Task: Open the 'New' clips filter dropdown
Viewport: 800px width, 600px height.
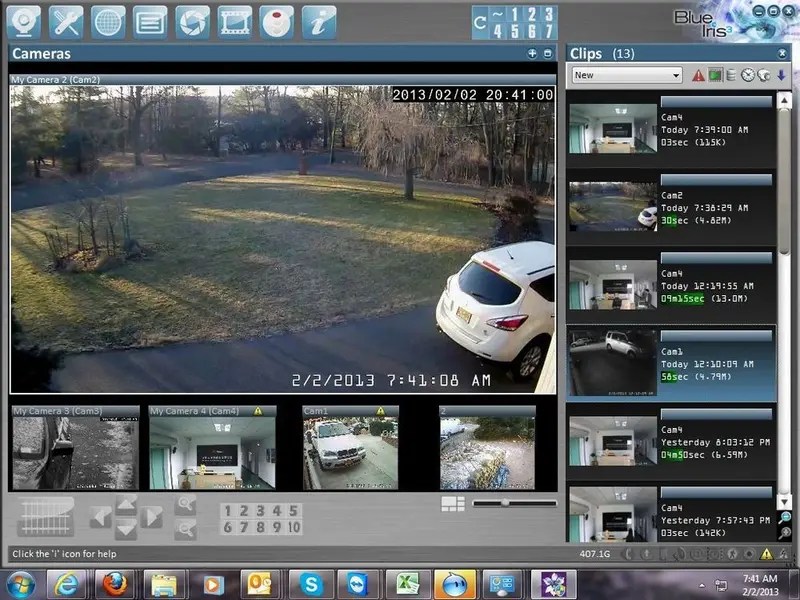Action: tap(627, 76)
